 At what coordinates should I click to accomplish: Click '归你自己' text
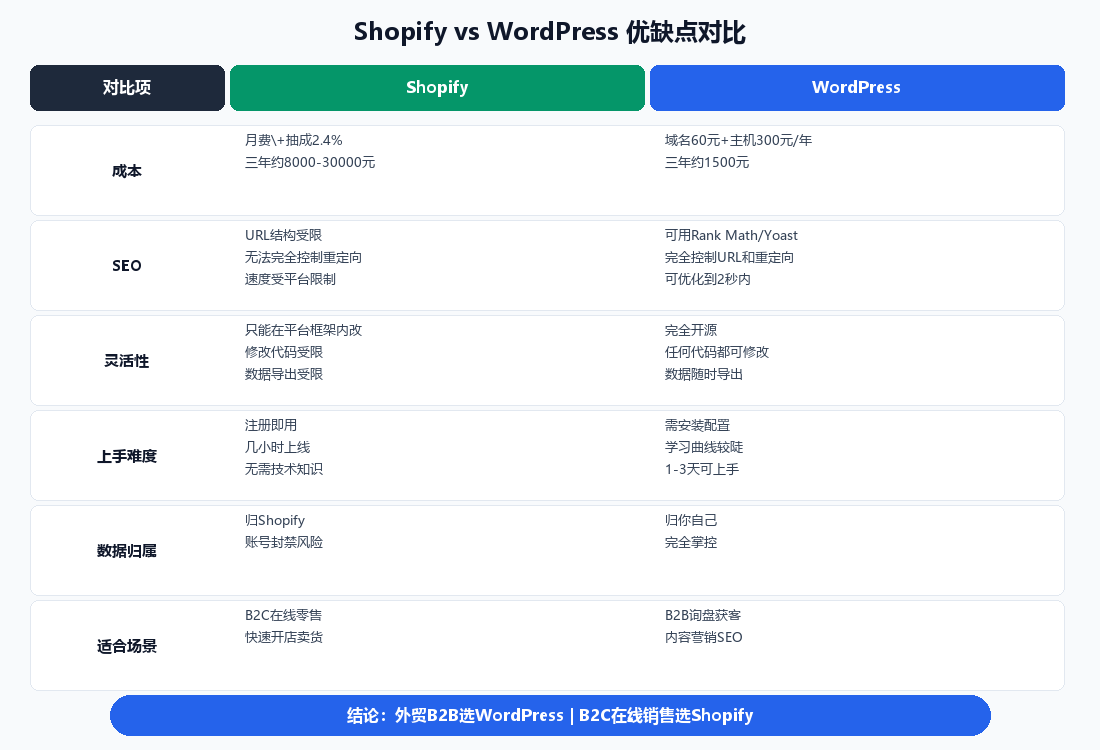(690, 520)
